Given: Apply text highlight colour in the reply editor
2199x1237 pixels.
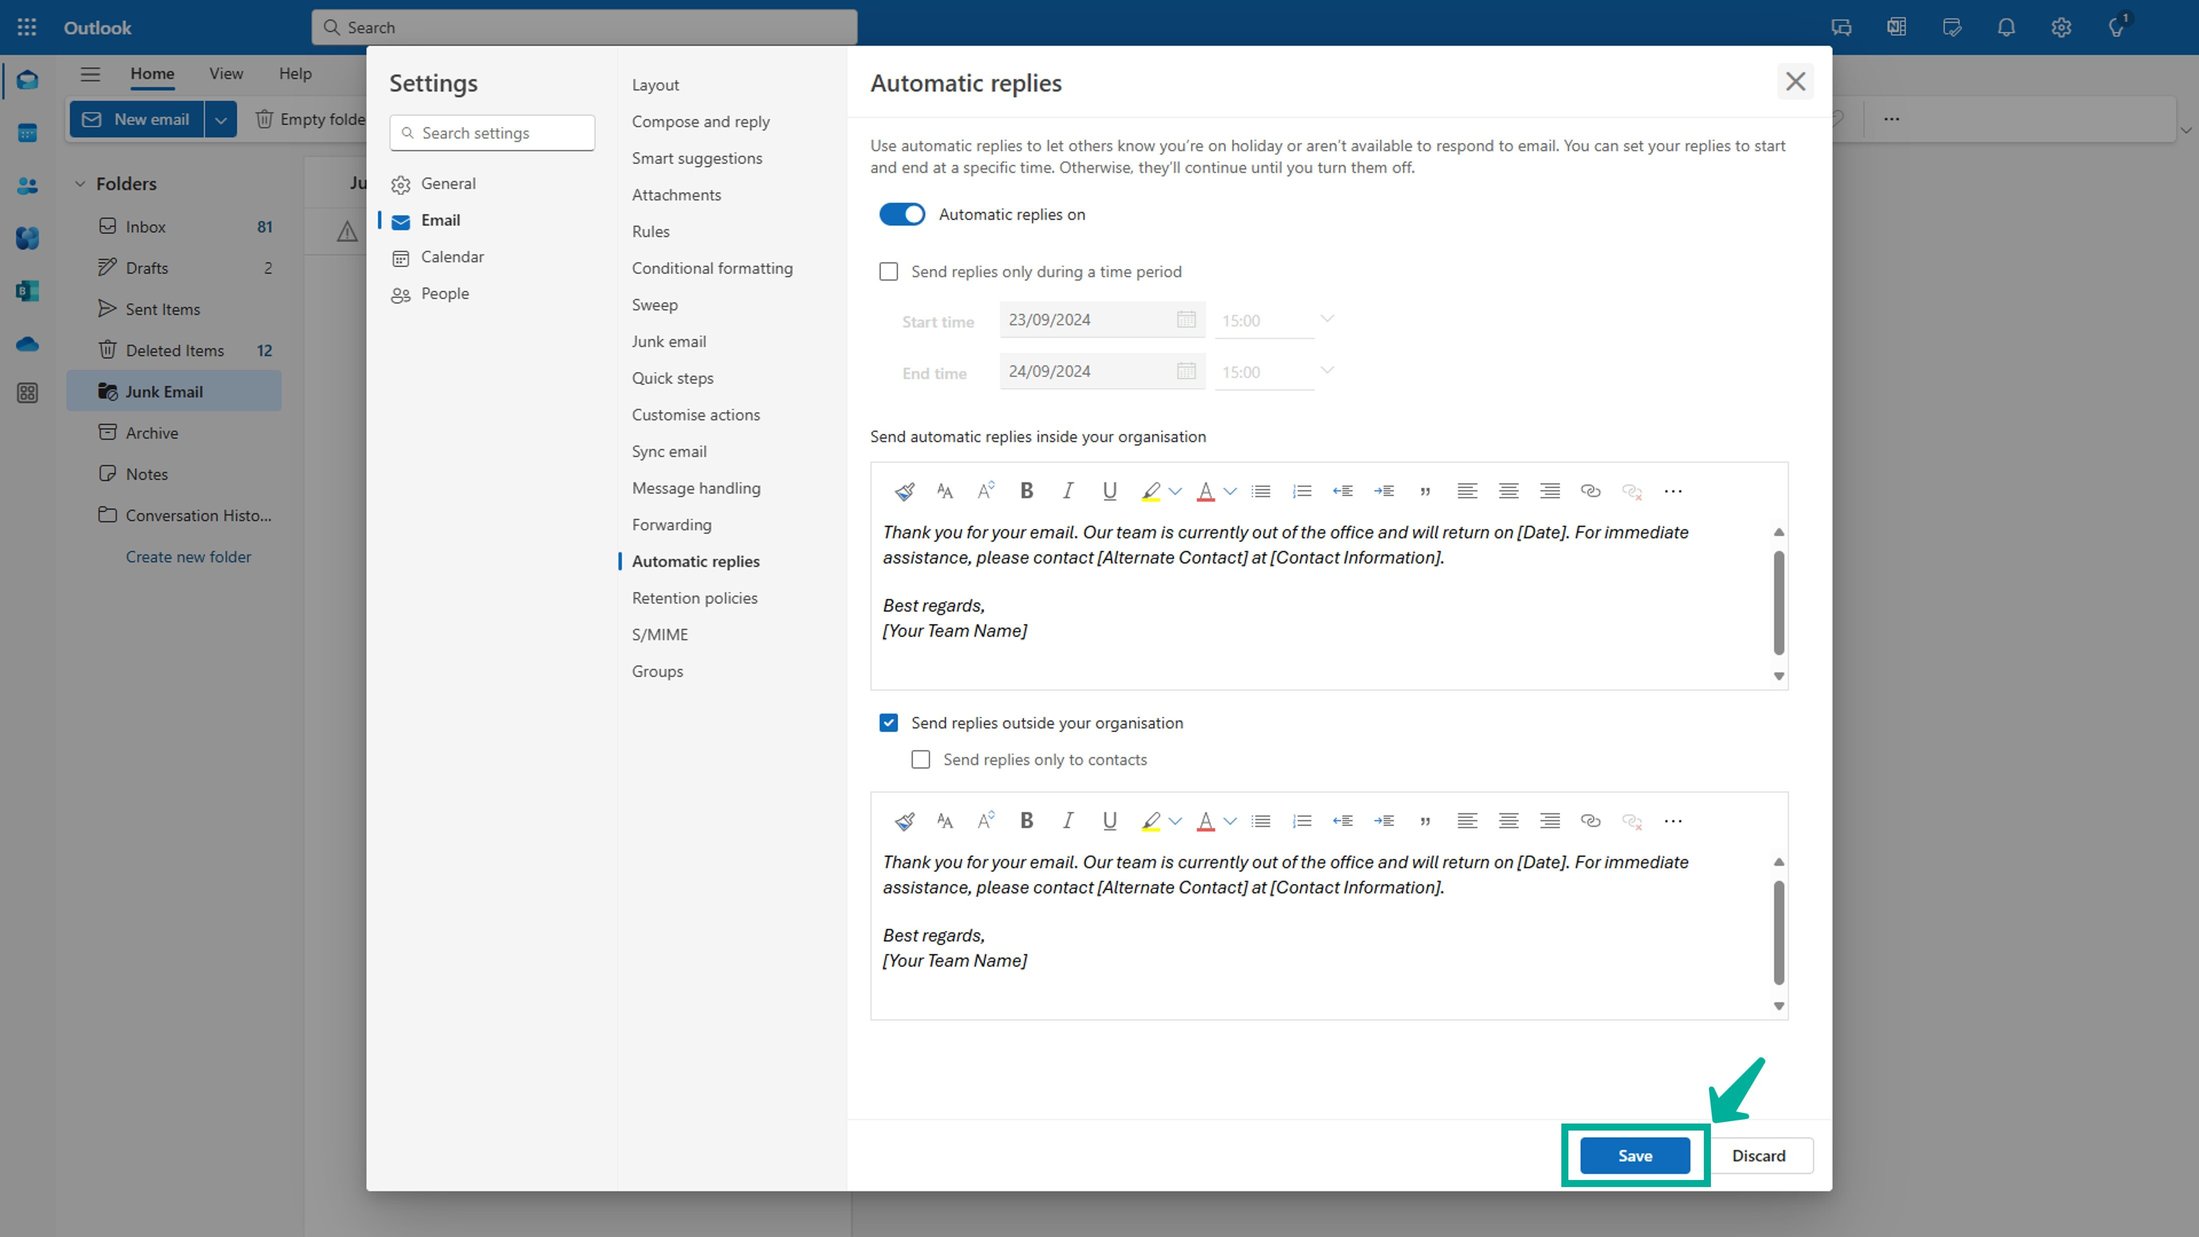Looking at the screenshot, I should pos(1152,490).
